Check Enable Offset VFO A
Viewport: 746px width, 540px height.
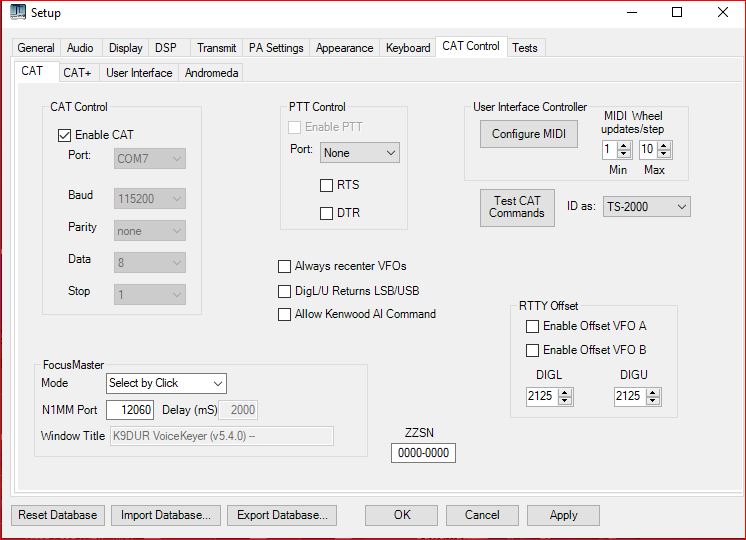click(533, 326)
